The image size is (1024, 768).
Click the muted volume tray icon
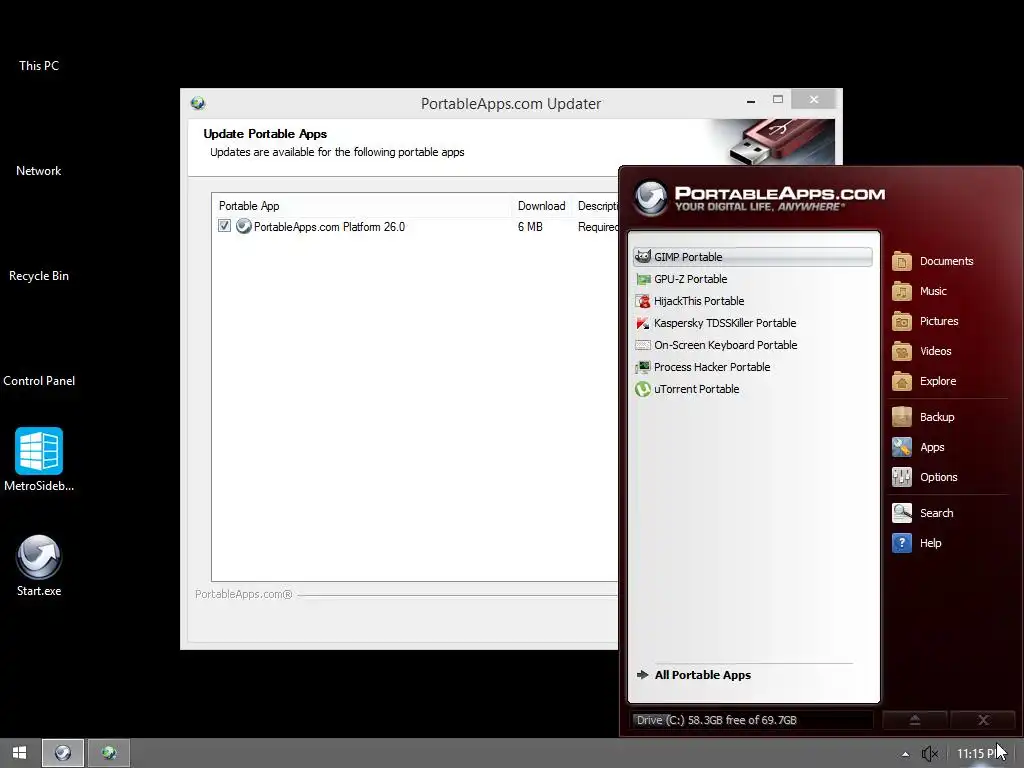tap(930, 754)
